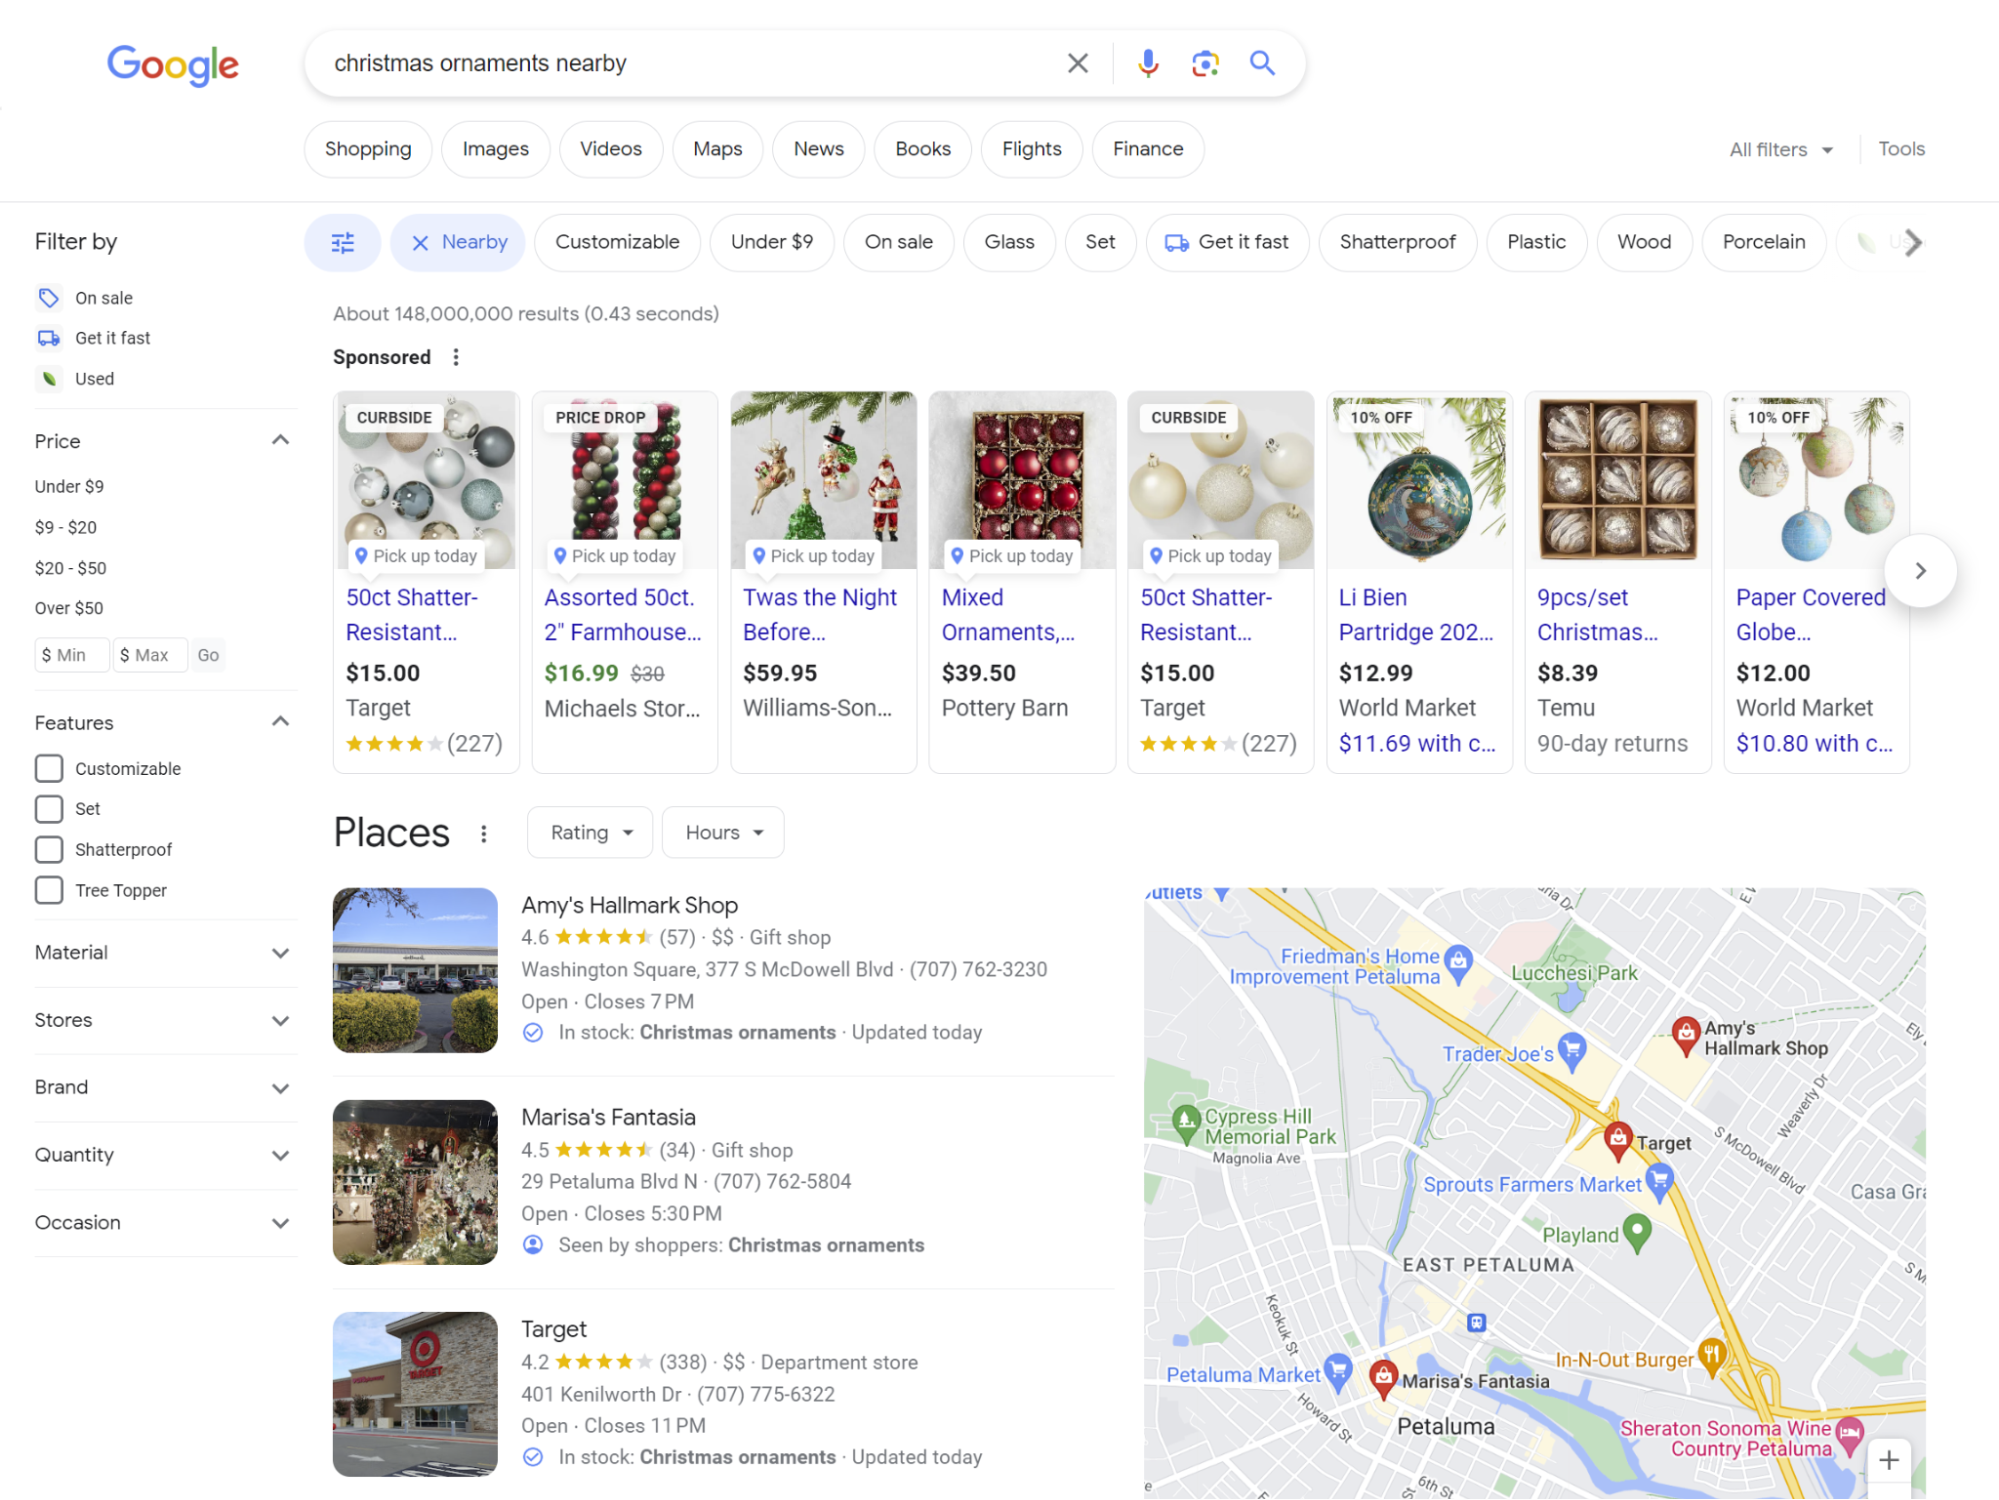The image size is (1999, 1500).
Task: Open the Rating dropdown in Places
Action: point(590,832)
